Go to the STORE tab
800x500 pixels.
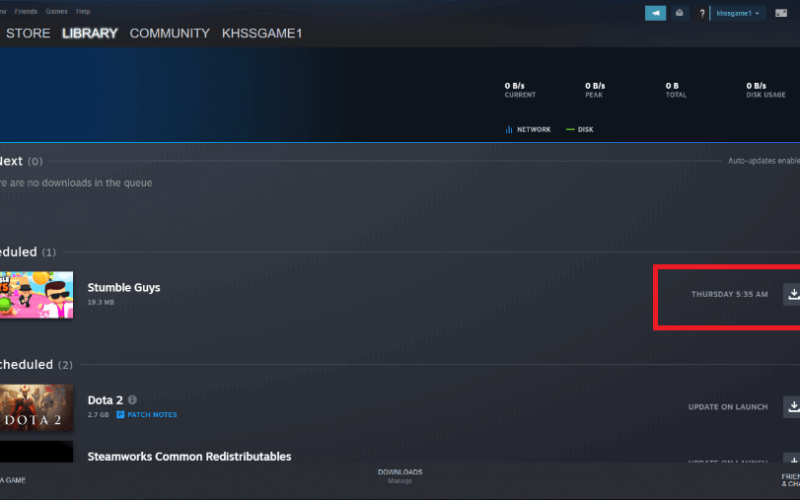28,33
